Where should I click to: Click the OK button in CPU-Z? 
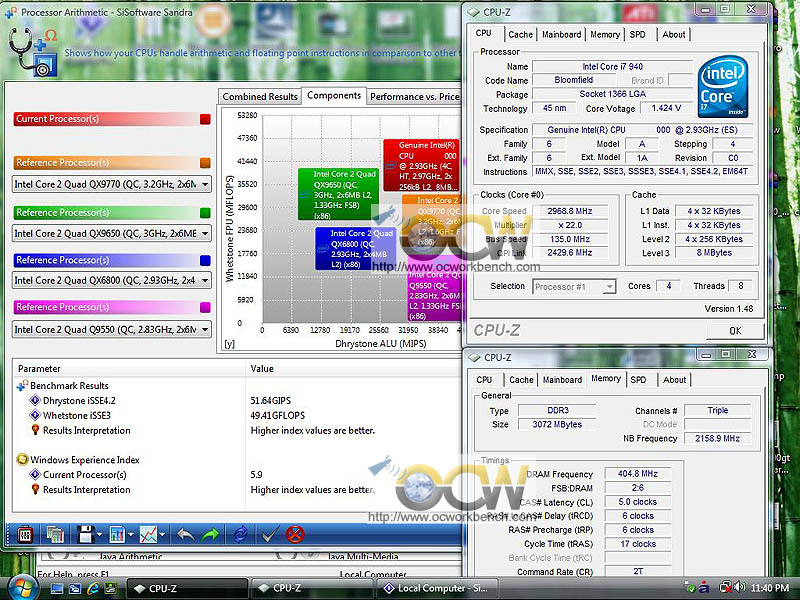735,331
